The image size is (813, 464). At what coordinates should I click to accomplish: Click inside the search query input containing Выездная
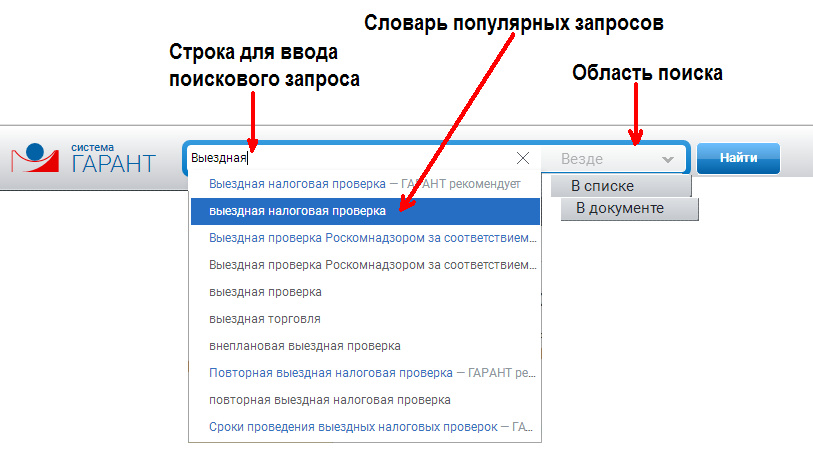pyautogui.click(x=350, y=158)
